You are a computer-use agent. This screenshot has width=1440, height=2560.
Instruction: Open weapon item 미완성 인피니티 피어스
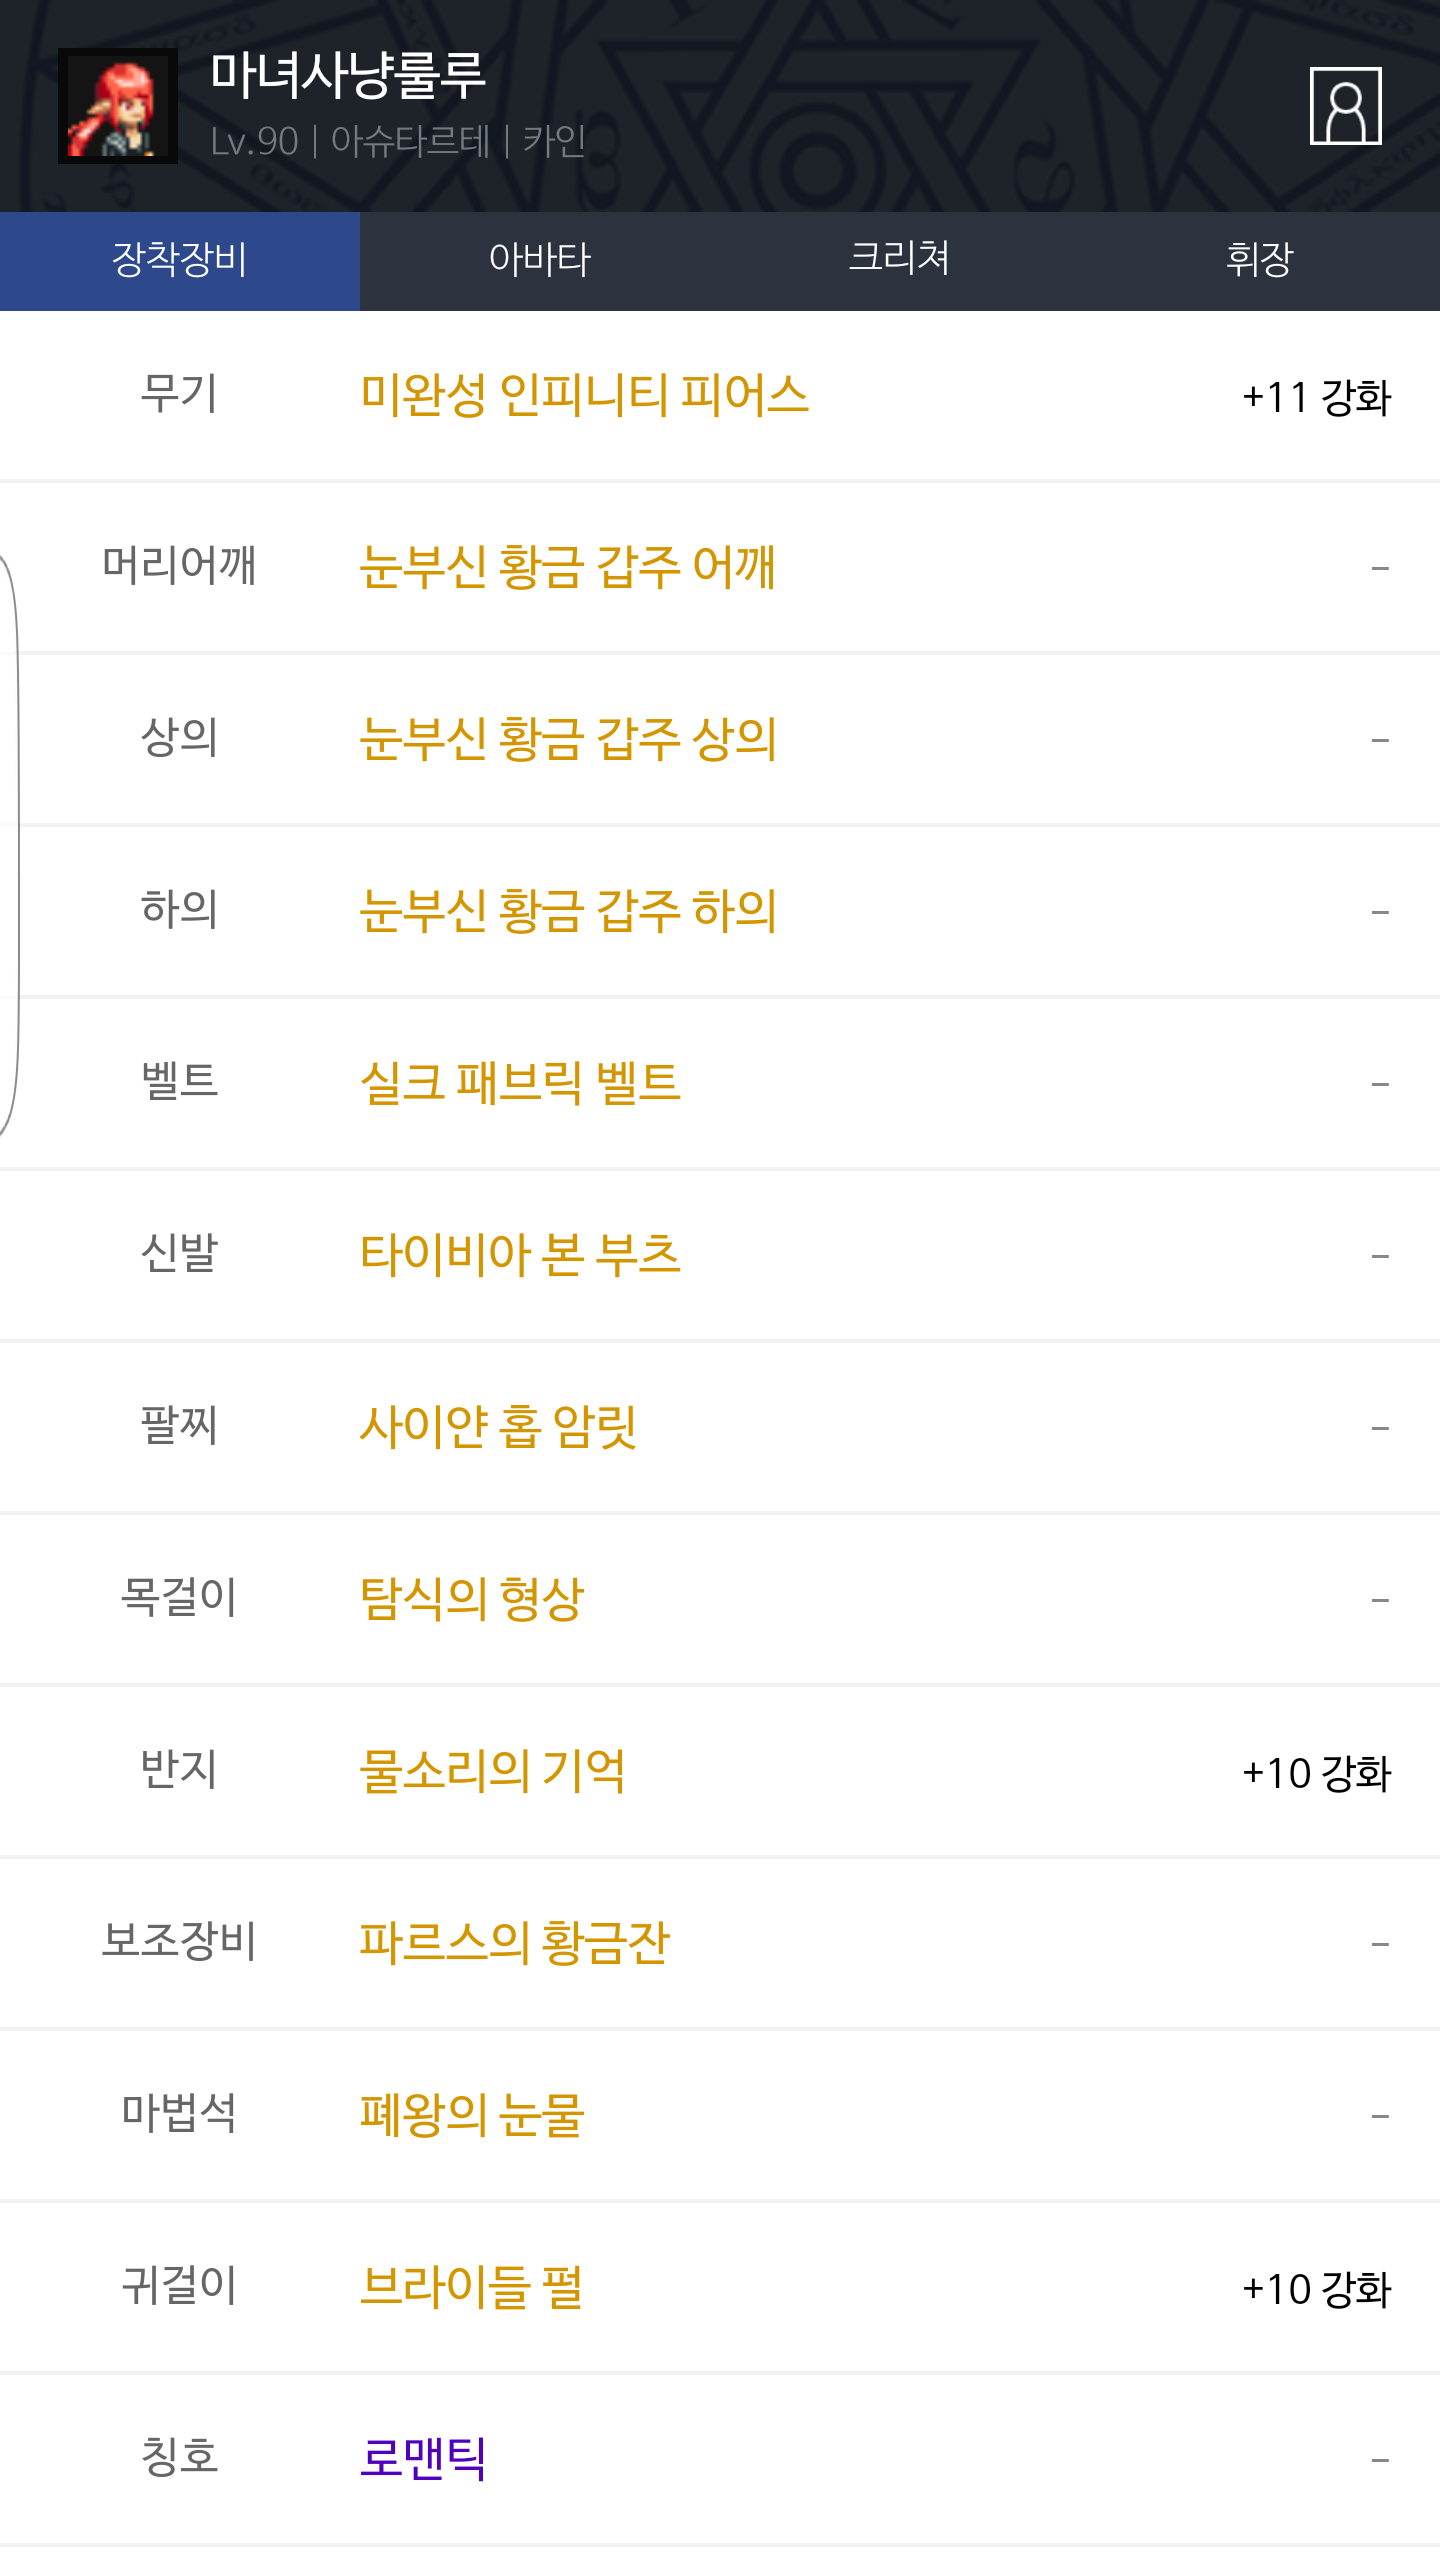[584, 395]
